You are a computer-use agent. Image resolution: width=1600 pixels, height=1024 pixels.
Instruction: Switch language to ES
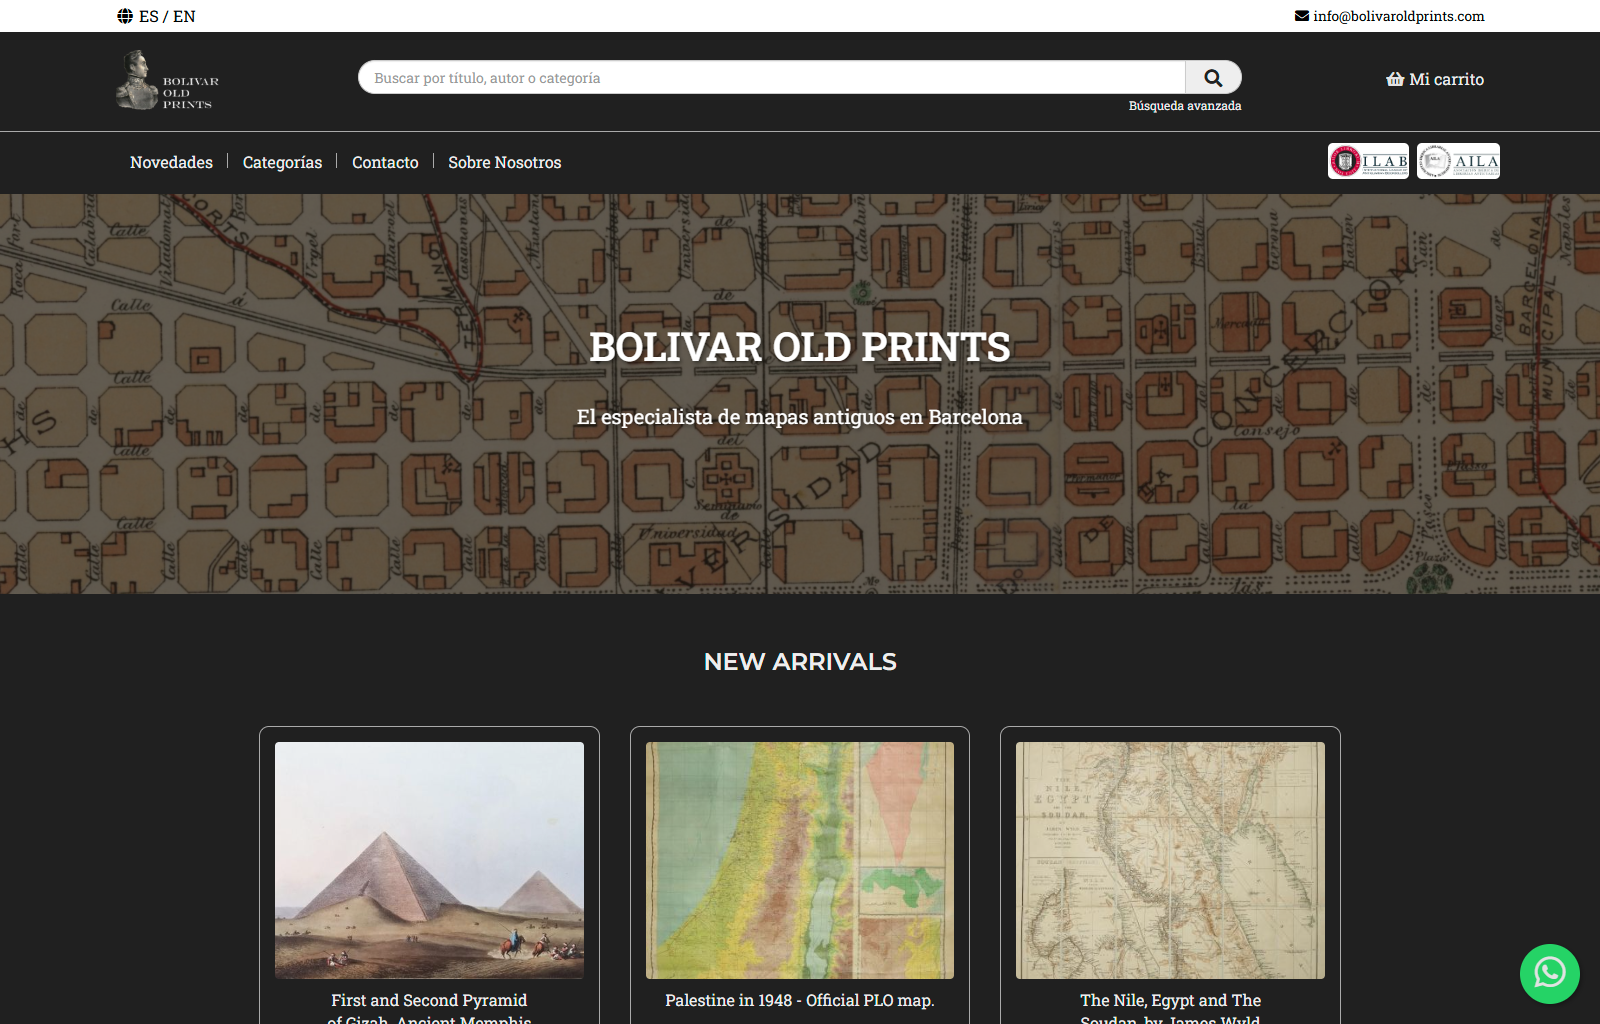tap(149, 16)
